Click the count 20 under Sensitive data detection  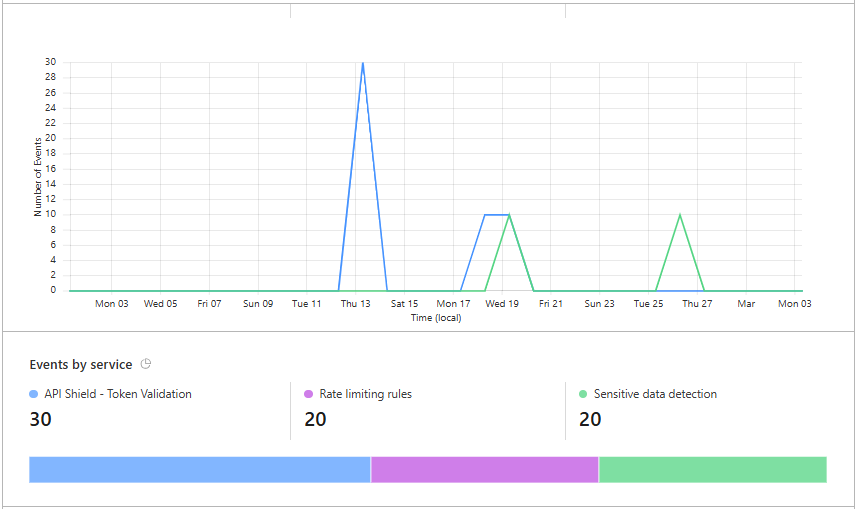point(590,419)
